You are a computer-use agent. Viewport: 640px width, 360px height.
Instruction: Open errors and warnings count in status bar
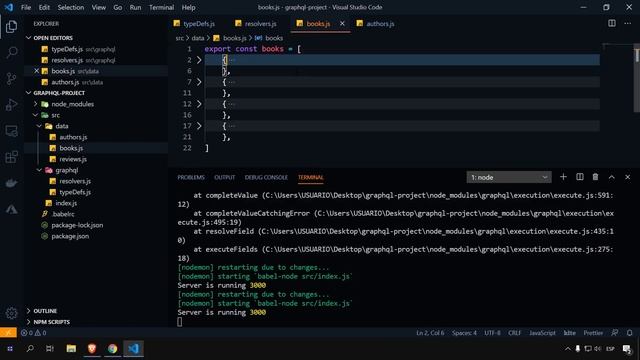pos(33,333)
